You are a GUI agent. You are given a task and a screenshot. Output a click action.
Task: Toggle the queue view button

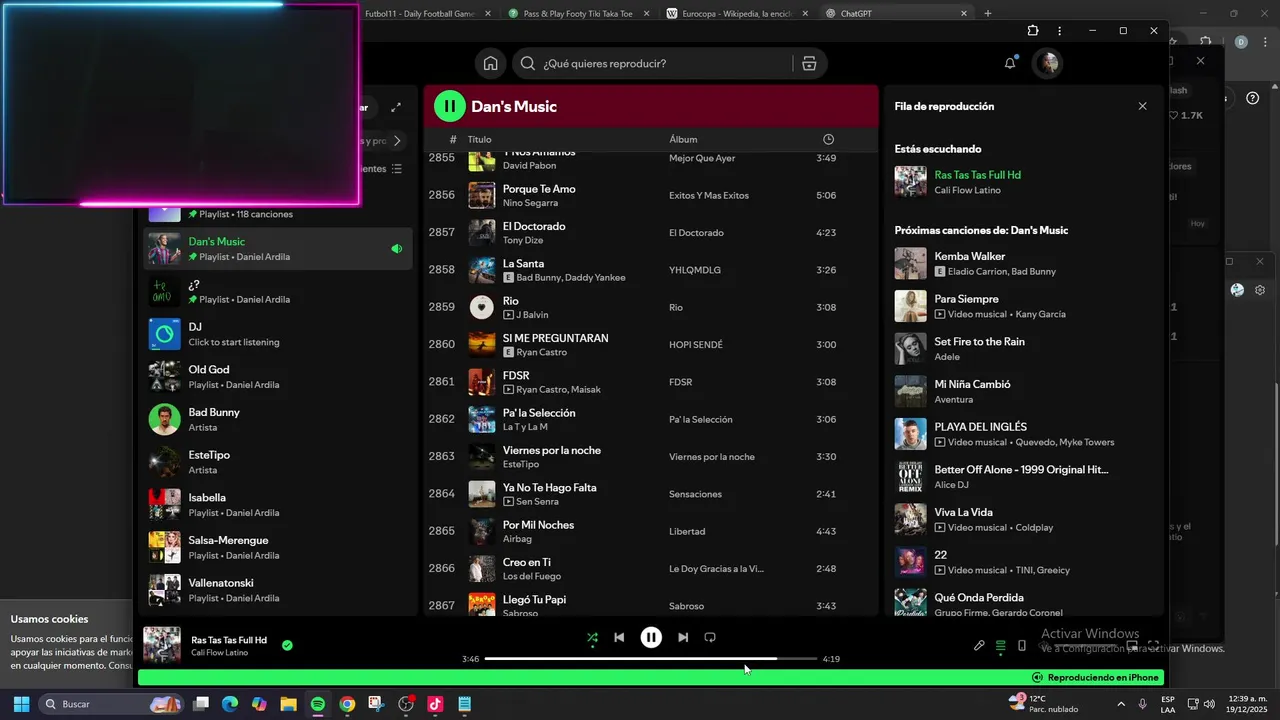(x=1000, y=646)
